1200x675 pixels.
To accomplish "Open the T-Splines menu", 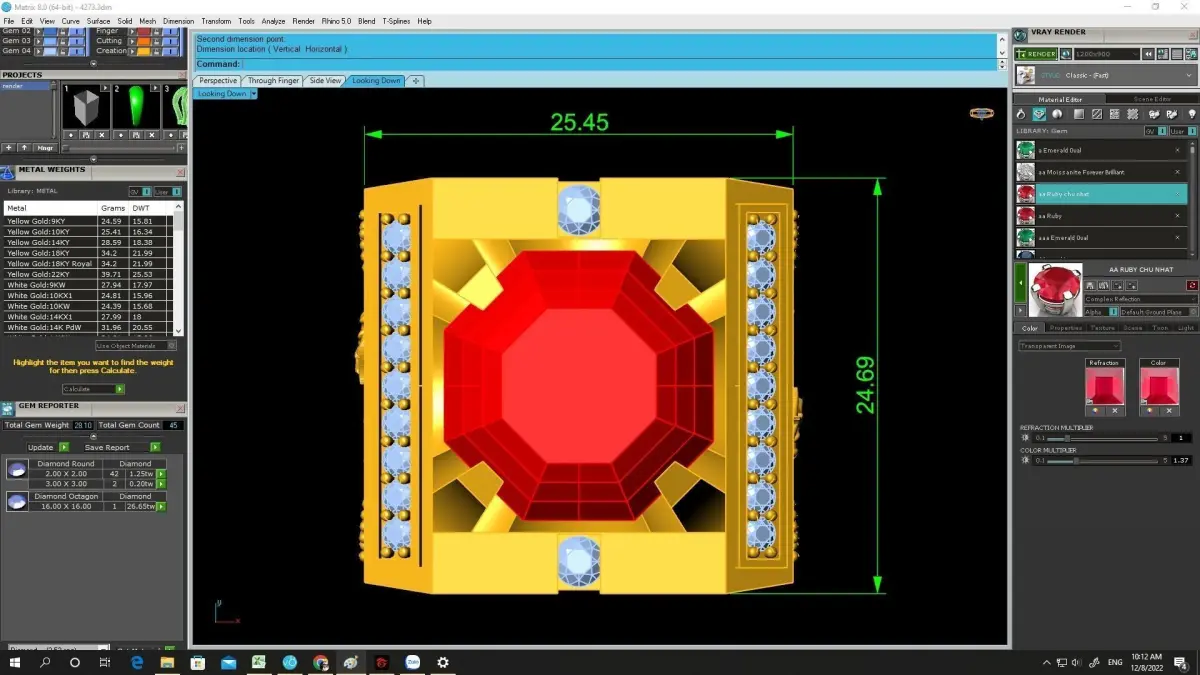I will tap(396, 21).
